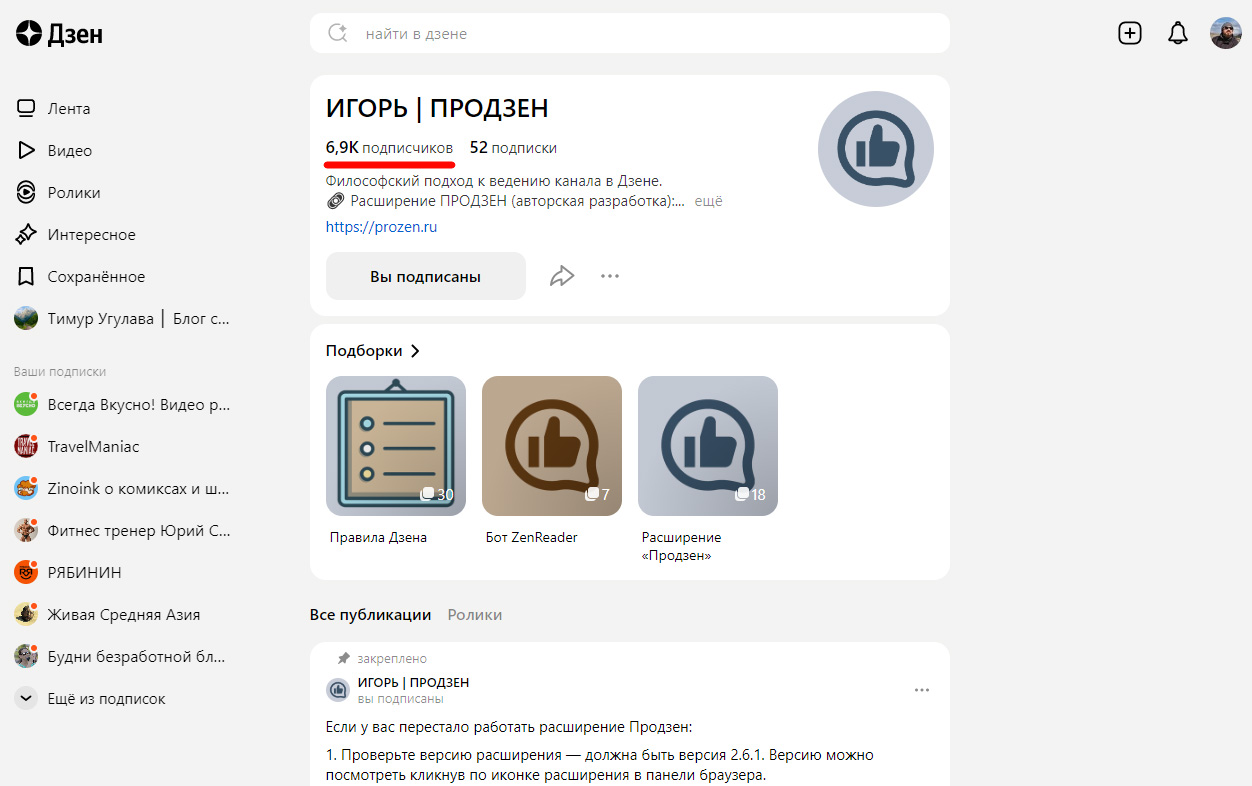The height and width of the screenshot is (786, 1252).
Task: Open the Интересное section
Action: [76, 234]
